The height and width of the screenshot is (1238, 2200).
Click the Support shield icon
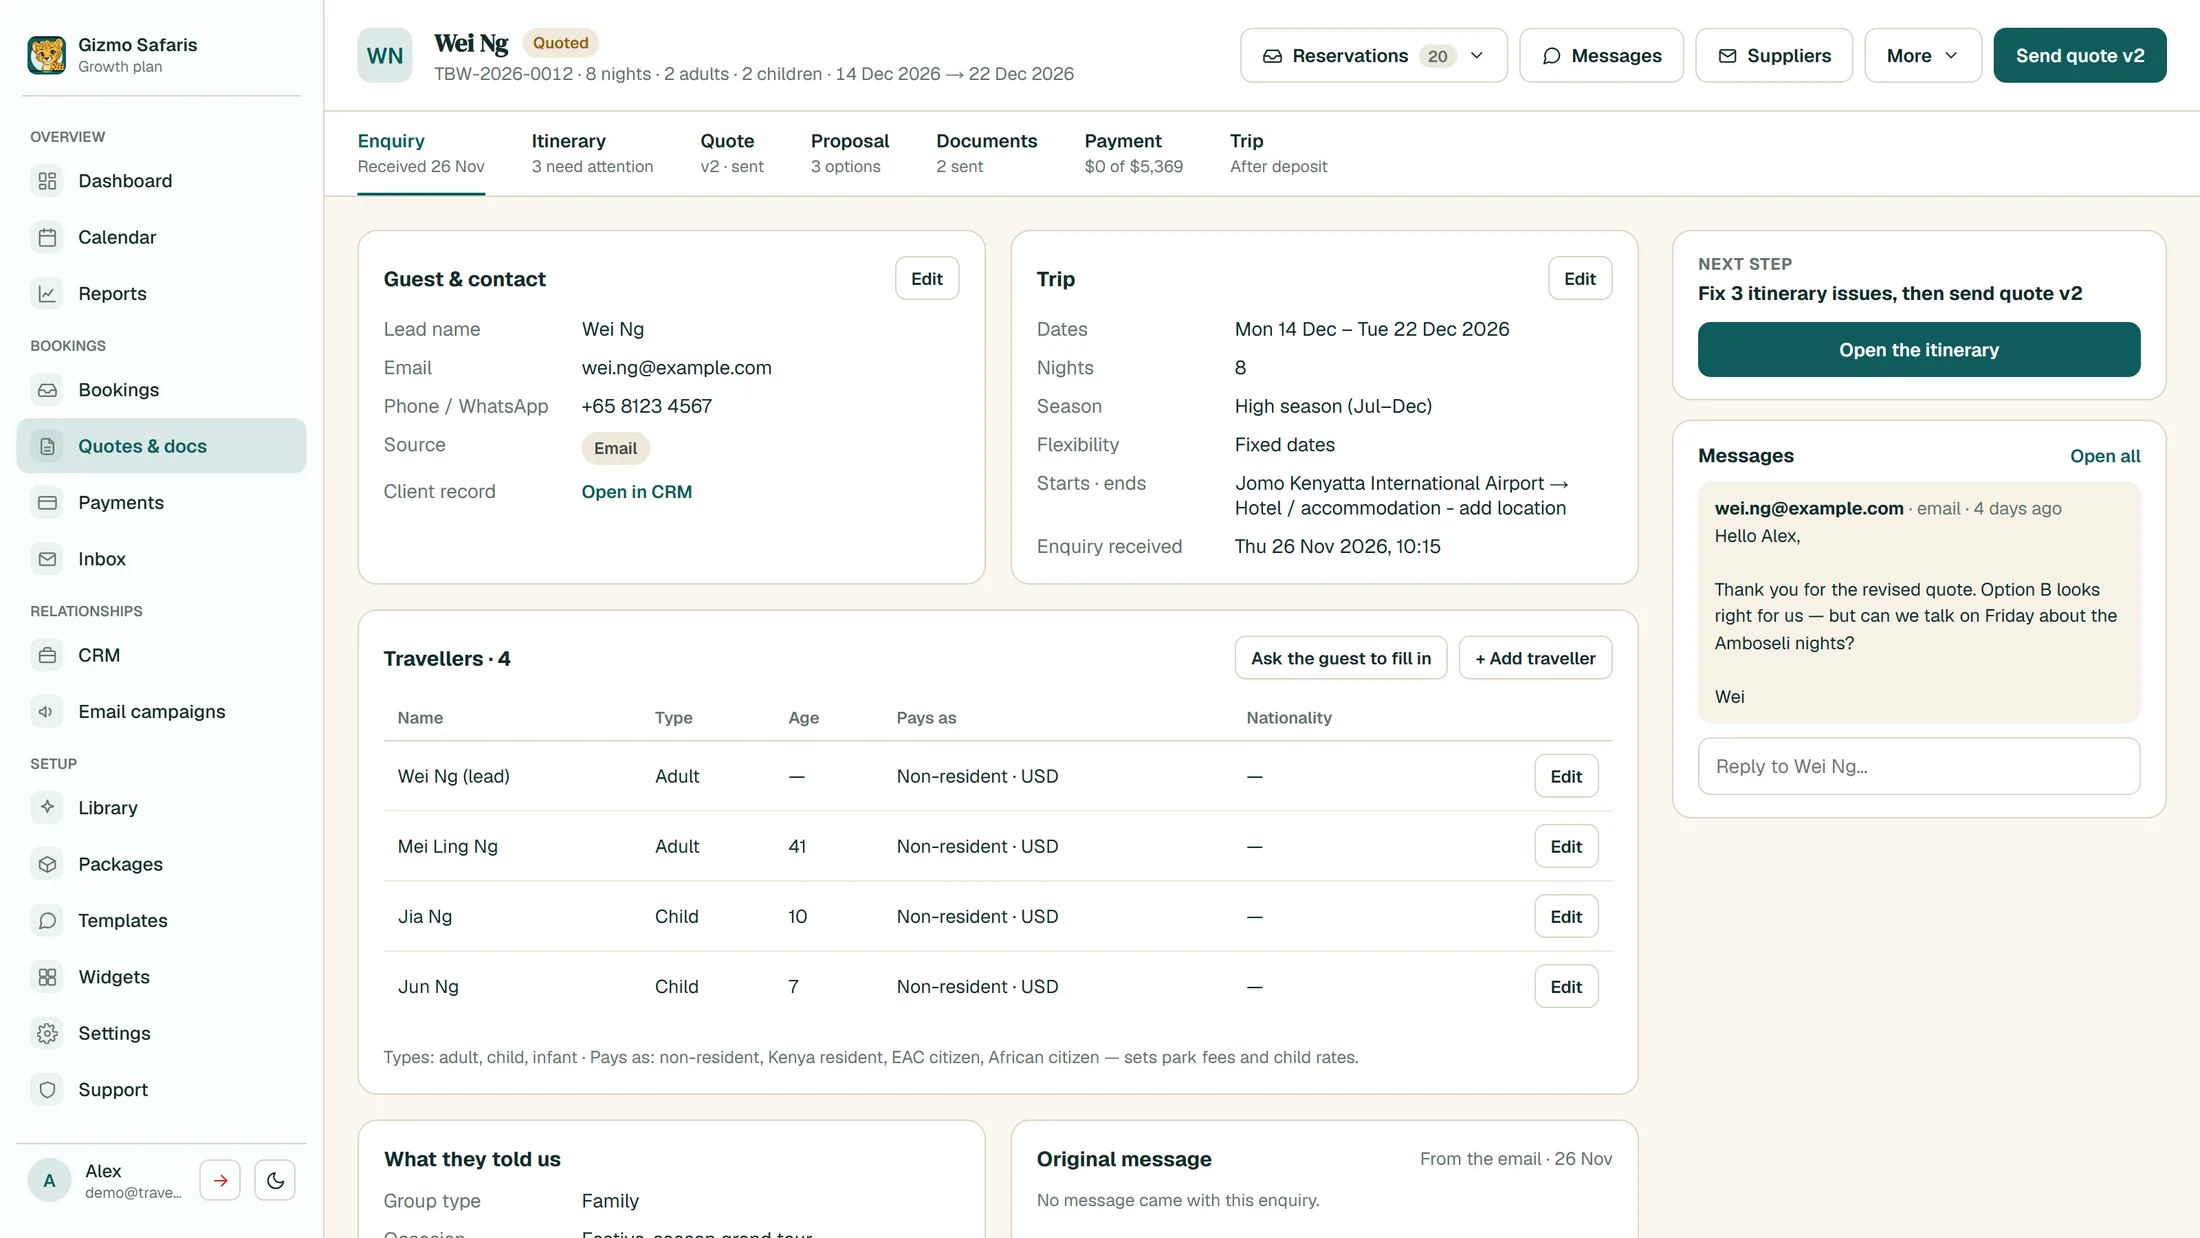click(47, 1089)
